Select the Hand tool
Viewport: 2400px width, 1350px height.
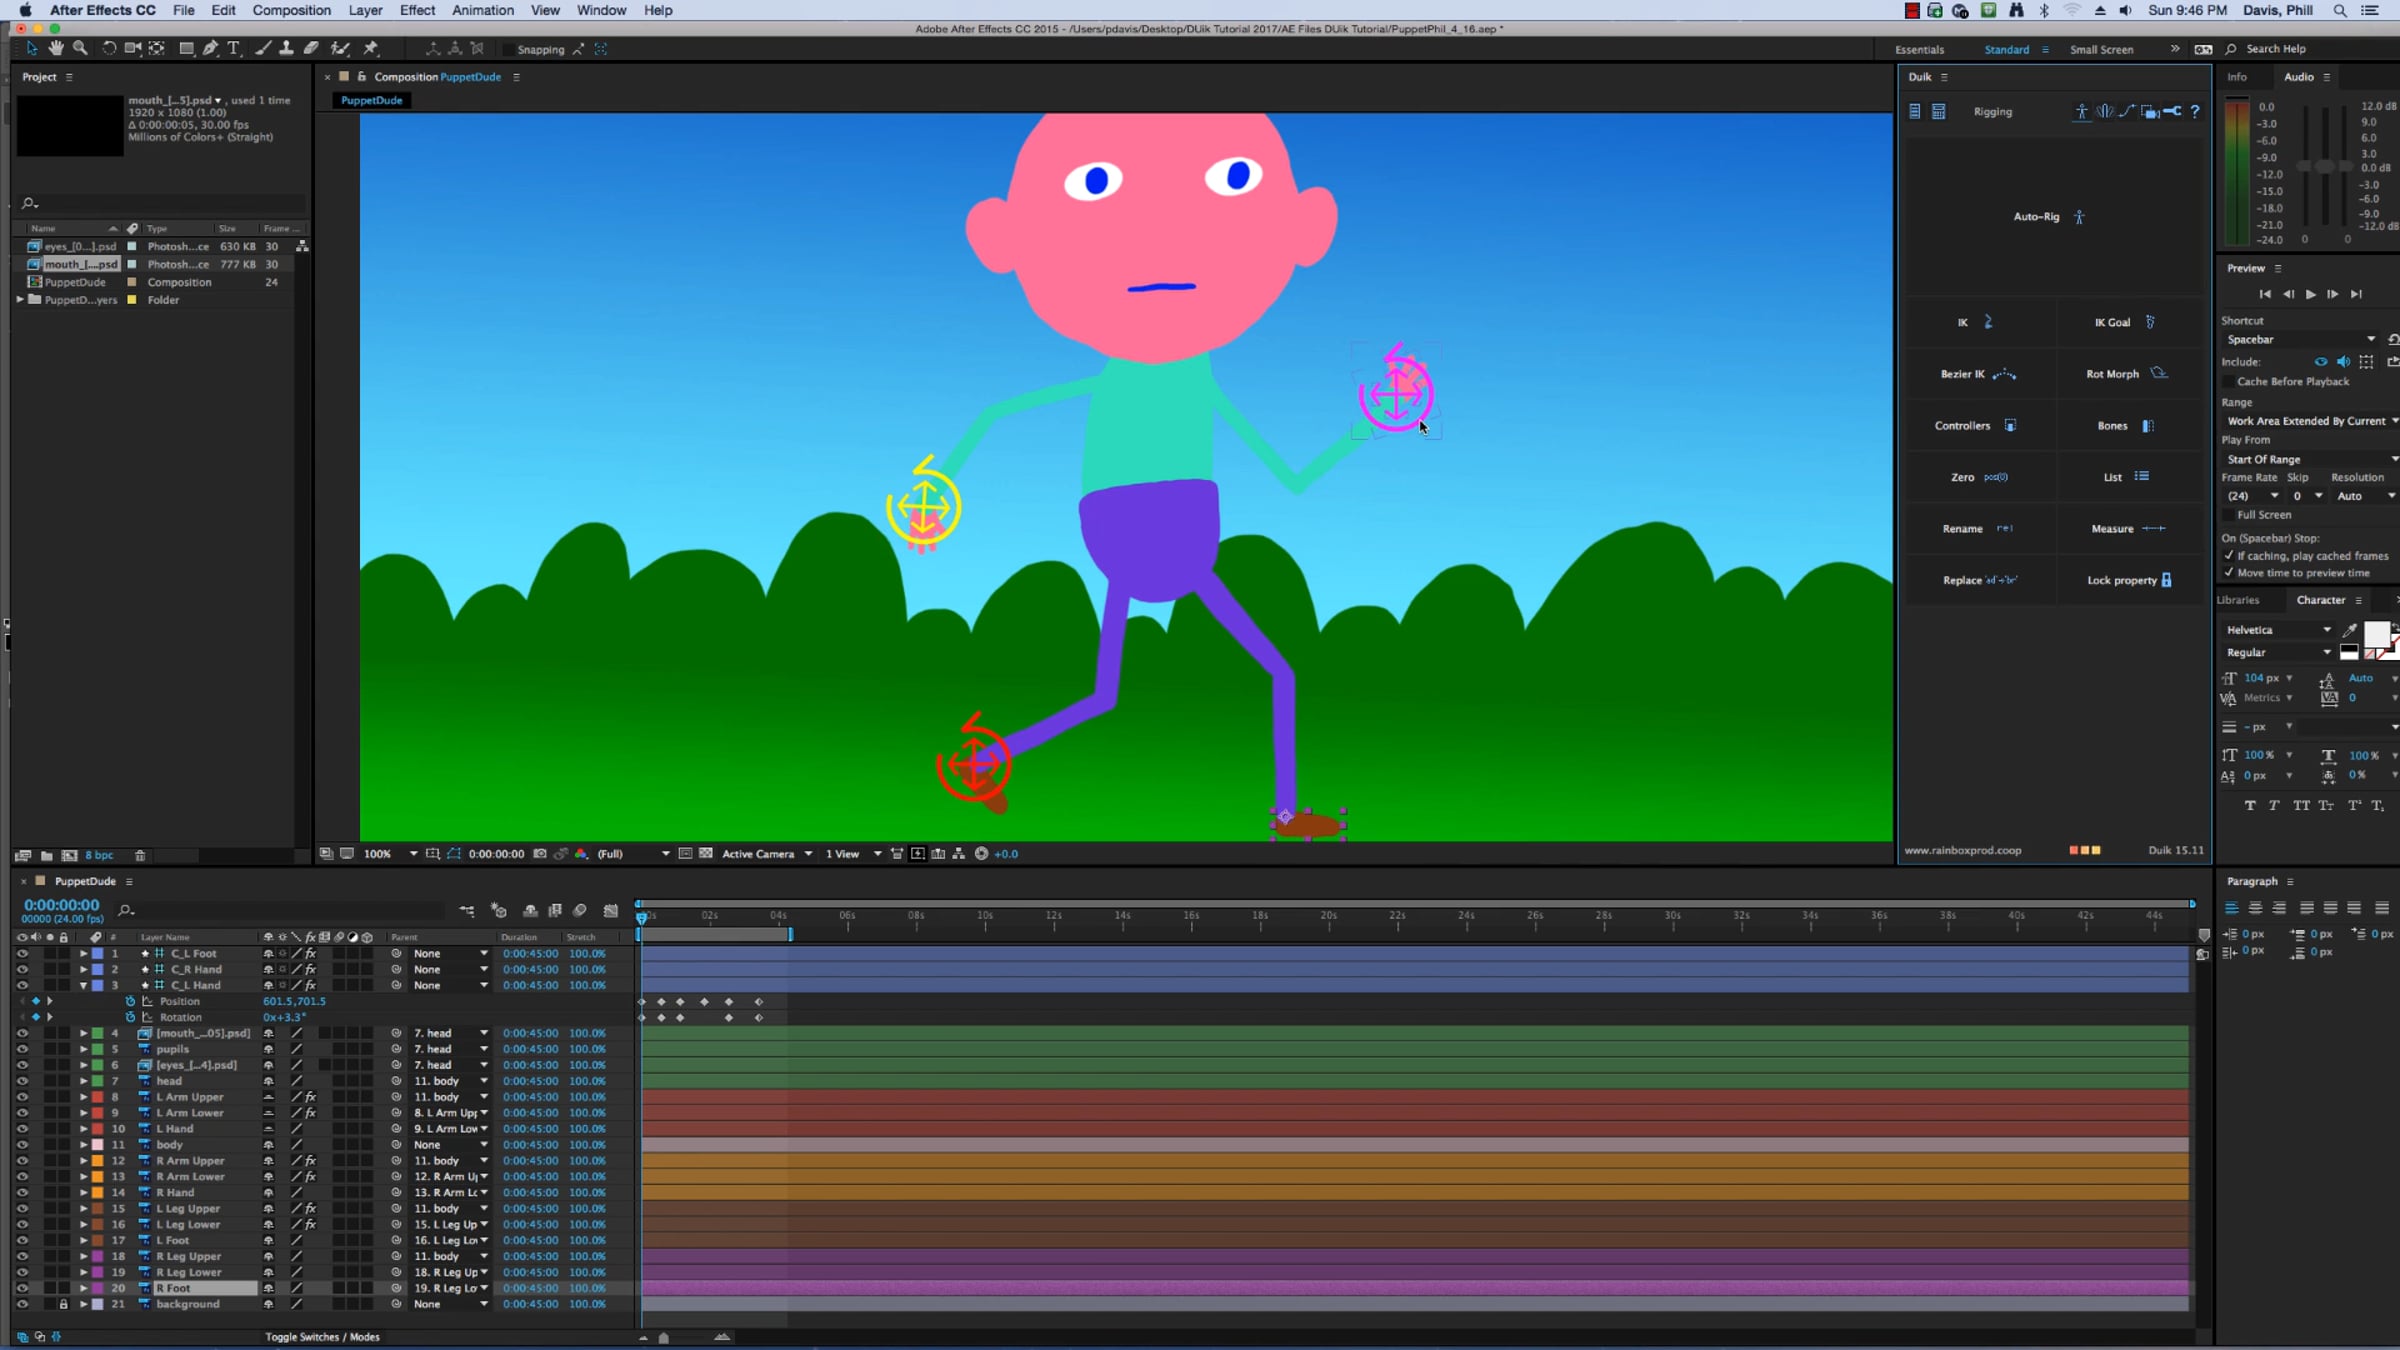point(56,48)
